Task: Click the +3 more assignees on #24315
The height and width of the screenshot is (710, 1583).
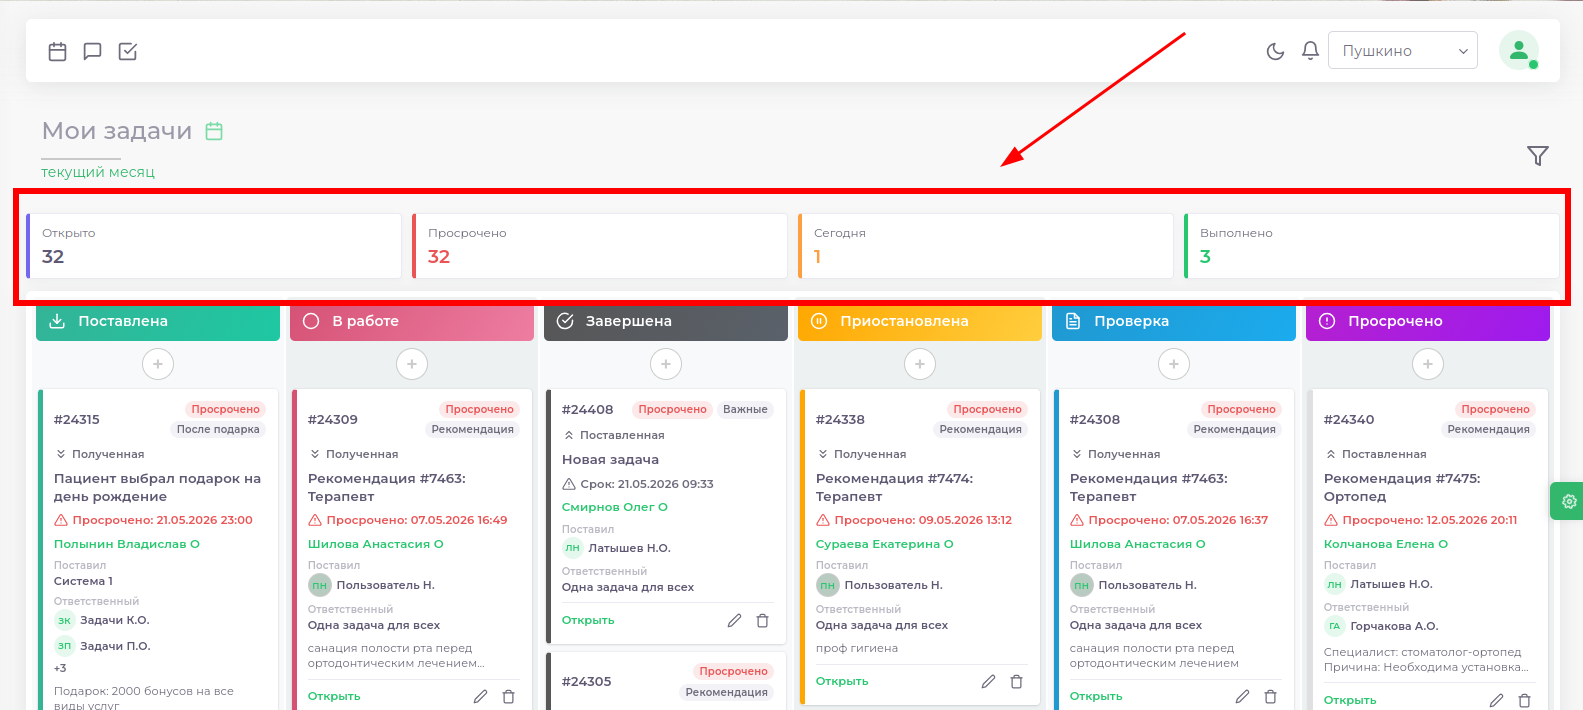Action: click(x=60, y=668)
